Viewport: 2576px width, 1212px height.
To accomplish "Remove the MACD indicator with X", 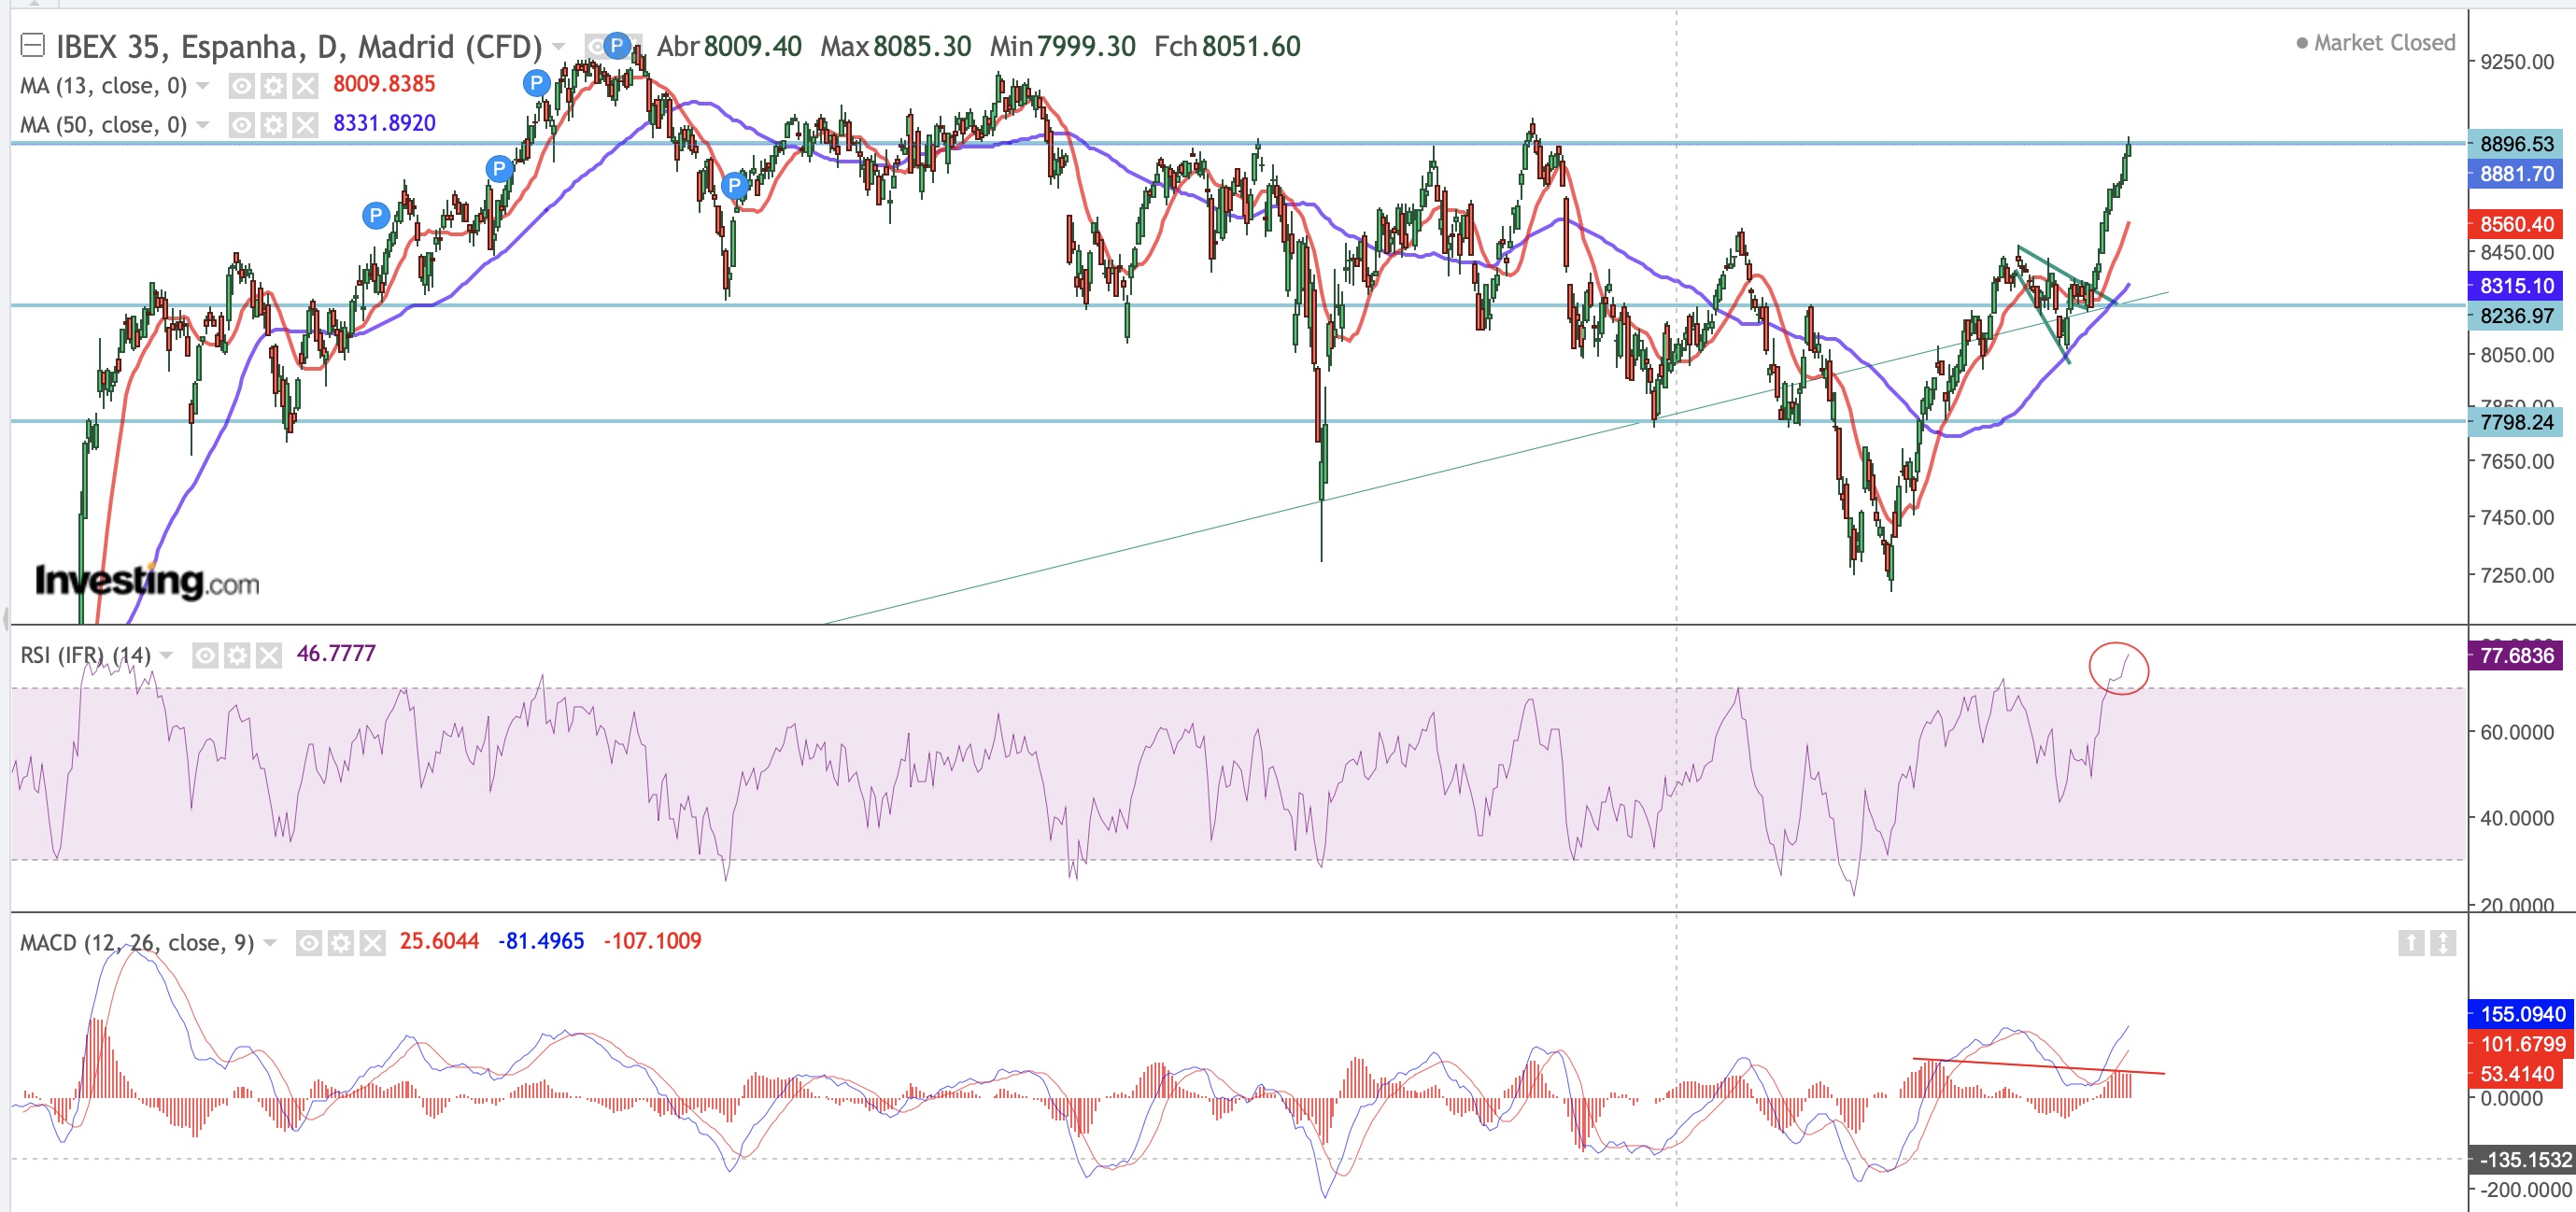I will tap(373, 943).
